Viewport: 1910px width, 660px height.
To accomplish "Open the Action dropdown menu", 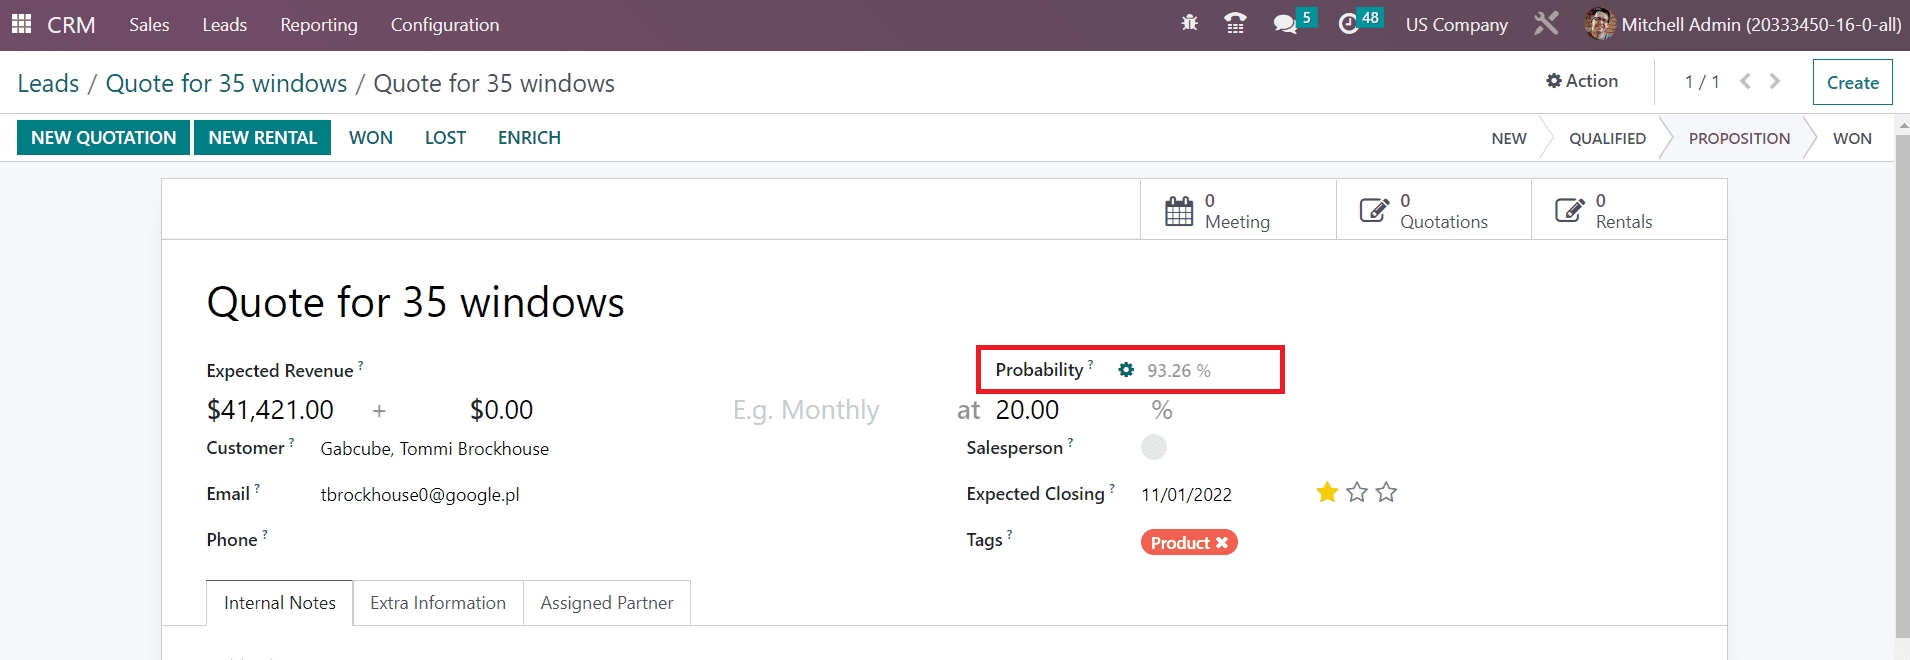I will tap(1582, 81).
